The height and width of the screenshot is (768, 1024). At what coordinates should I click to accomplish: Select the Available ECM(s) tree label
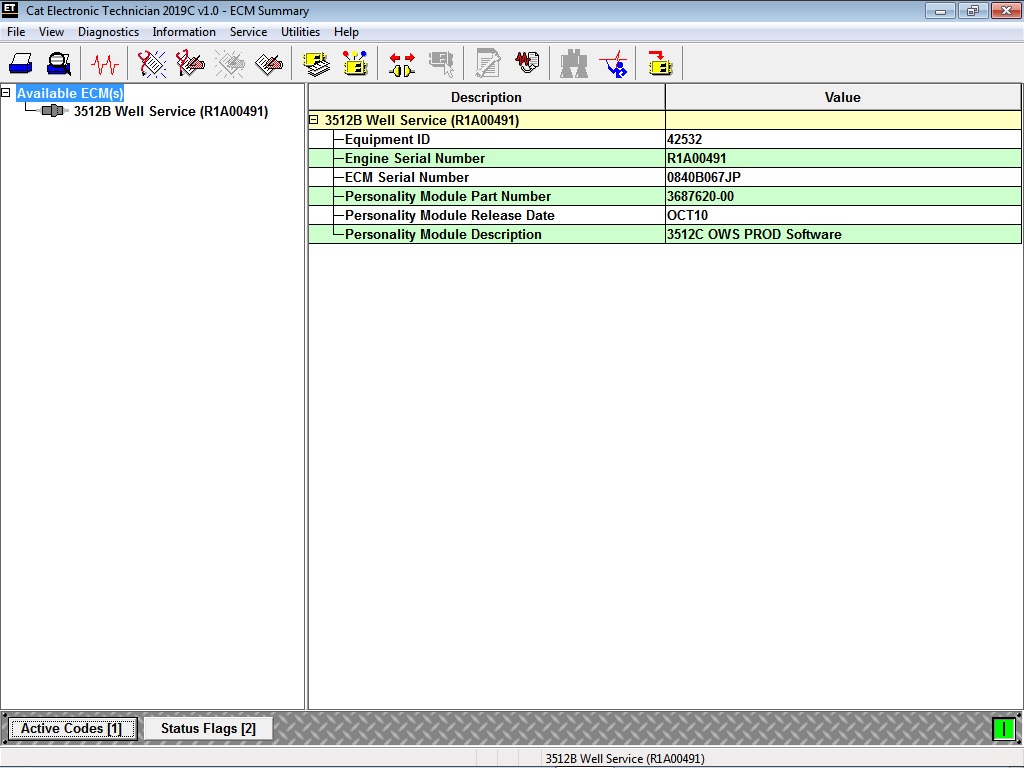click(70, 93)
